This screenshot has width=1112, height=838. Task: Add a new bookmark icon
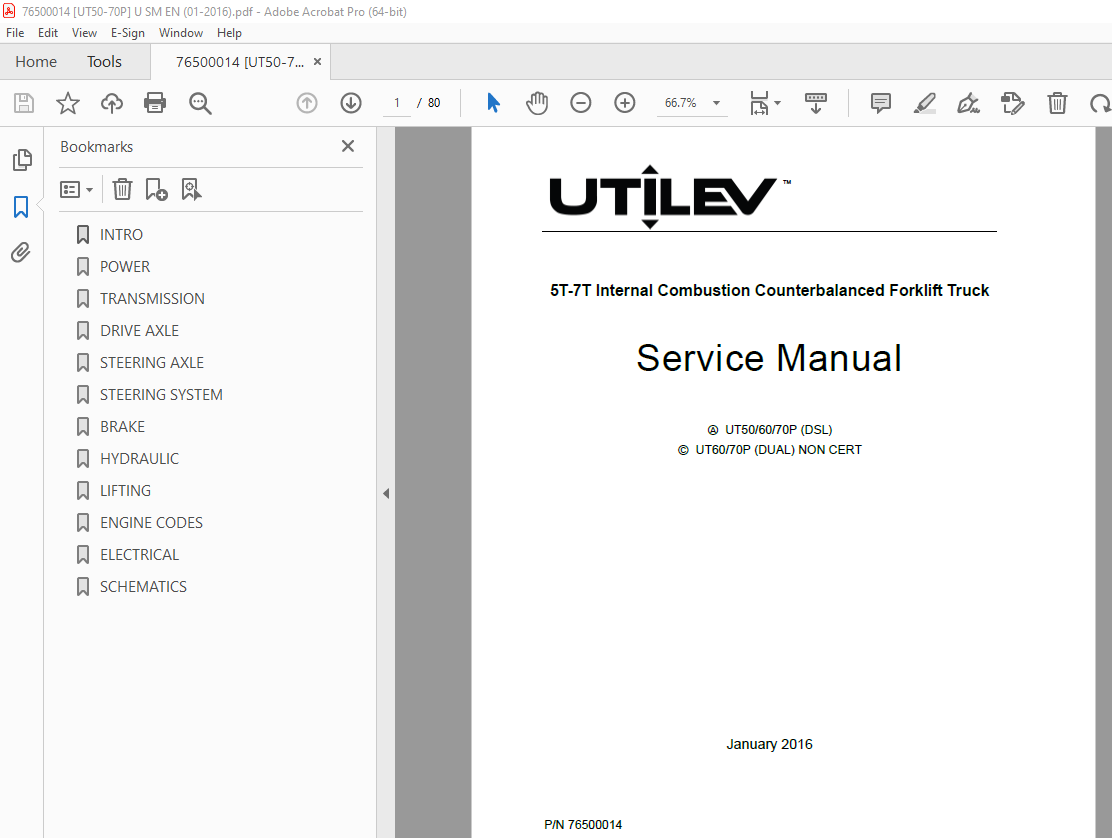(x=156, y=189)
